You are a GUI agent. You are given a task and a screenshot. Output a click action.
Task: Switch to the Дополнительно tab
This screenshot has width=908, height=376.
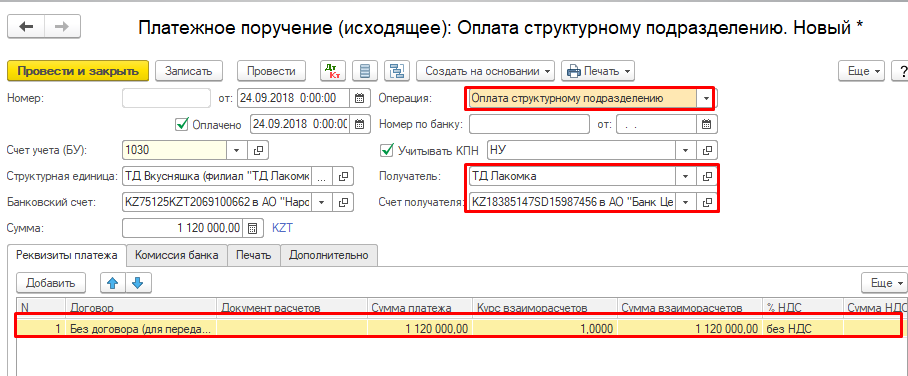point(328,255)
